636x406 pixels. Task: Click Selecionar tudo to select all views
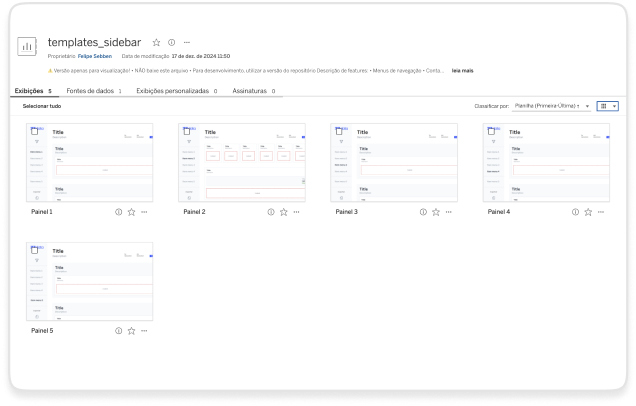coord(42,105)
